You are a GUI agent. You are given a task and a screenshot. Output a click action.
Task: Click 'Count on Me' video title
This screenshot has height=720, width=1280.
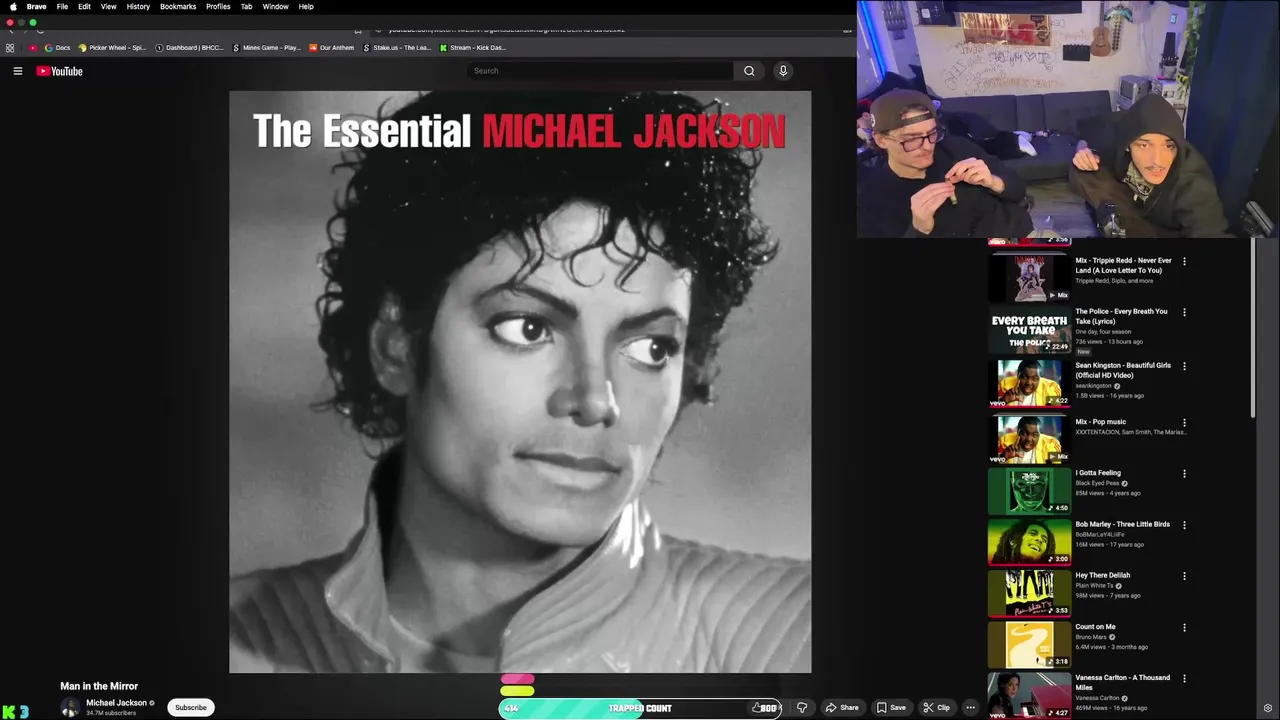(1095, 627)
